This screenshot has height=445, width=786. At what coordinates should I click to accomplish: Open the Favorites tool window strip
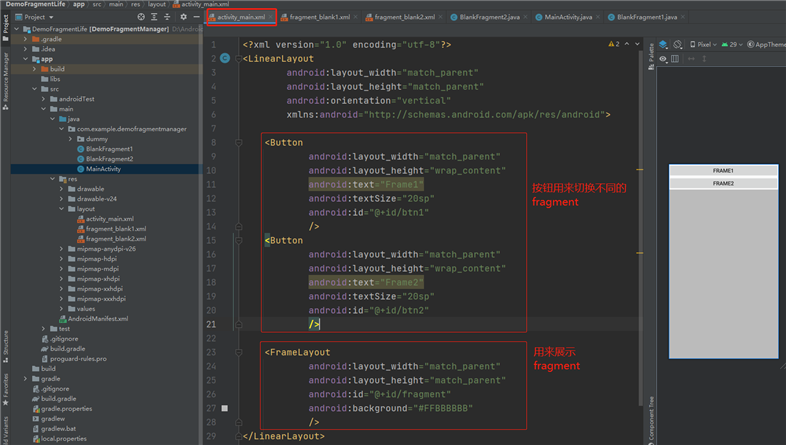6,389
